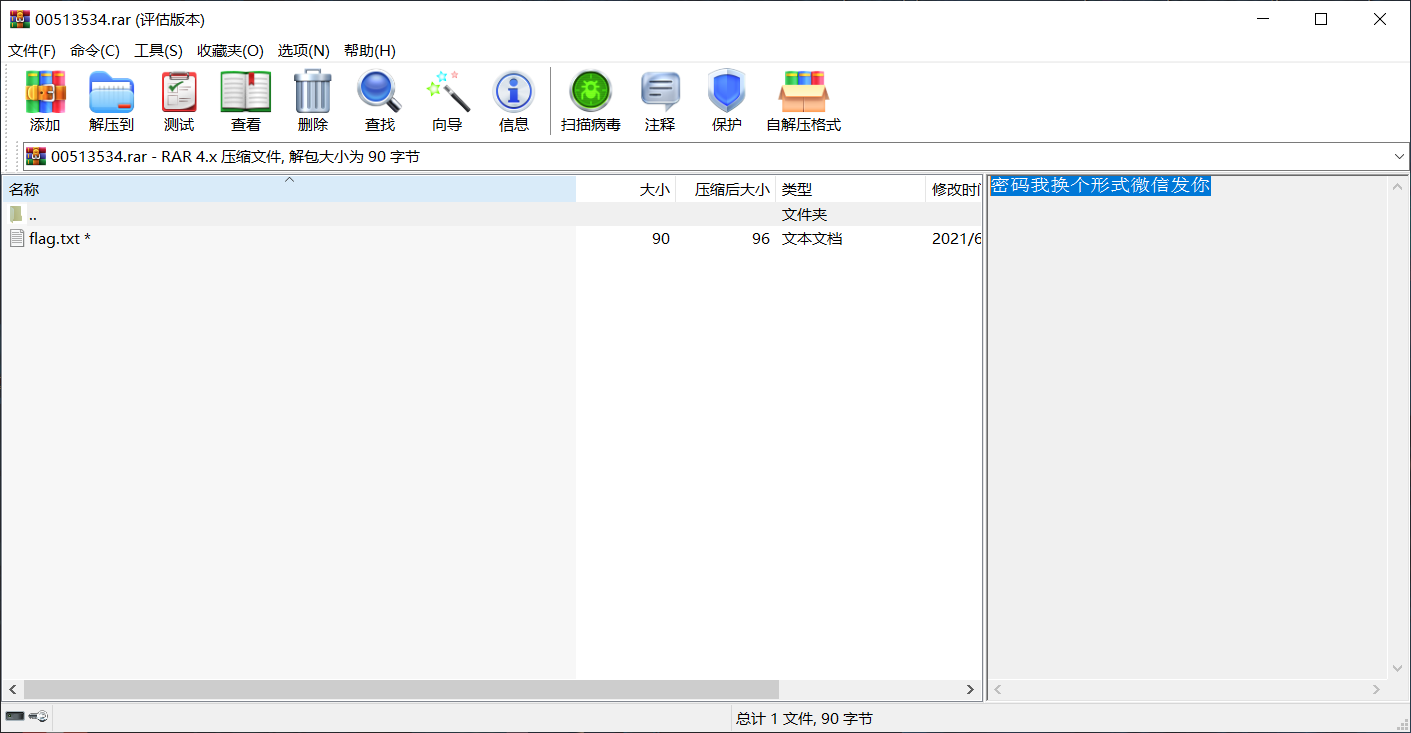Open the 工具(S) menu
Viewport: 1411px width, 733px height.
click(x=158, y=50)
